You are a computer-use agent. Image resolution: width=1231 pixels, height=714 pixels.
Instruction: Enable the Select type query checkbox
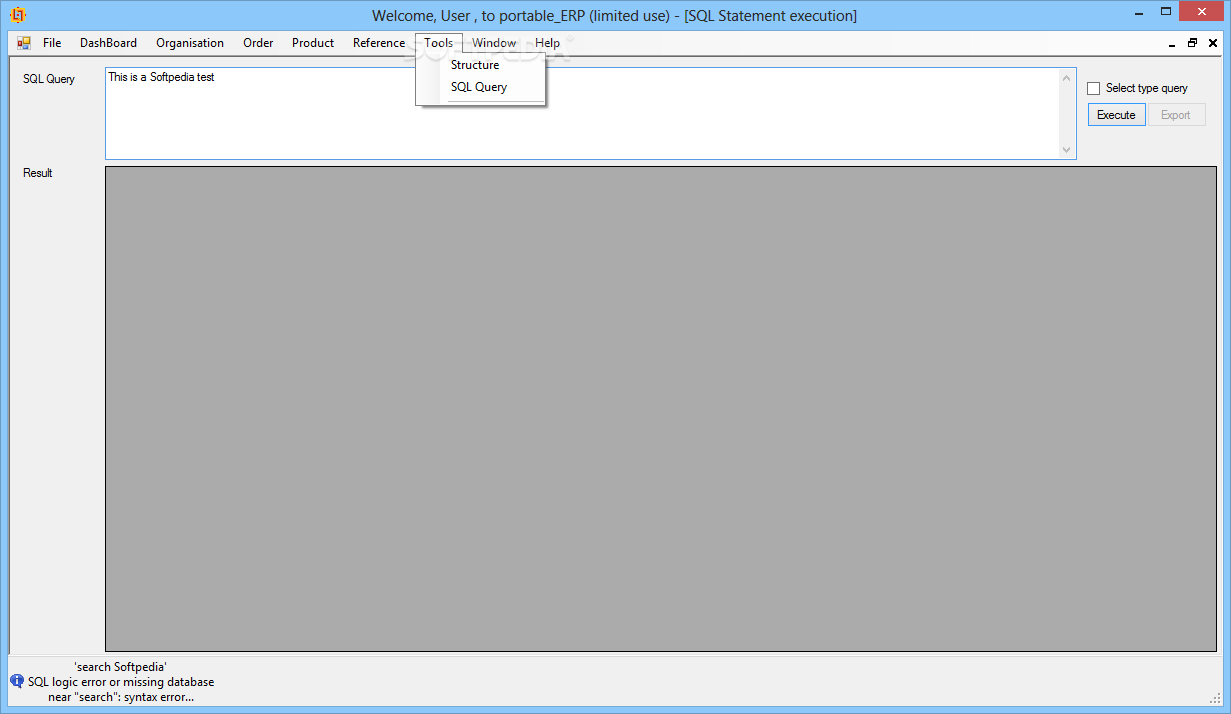[x=1093, y=88]
